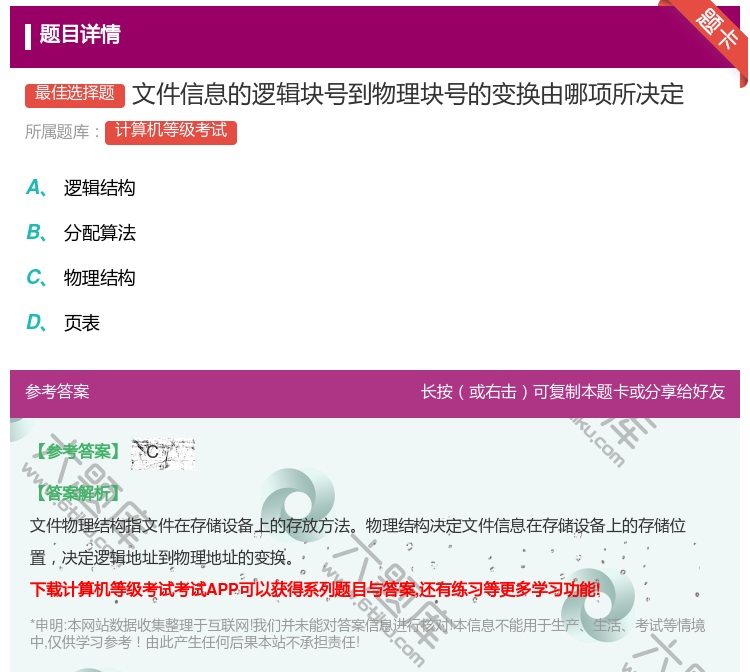750x672 pixels.
Task: Click the 【答案解析】 label
Action: [78, 493]
